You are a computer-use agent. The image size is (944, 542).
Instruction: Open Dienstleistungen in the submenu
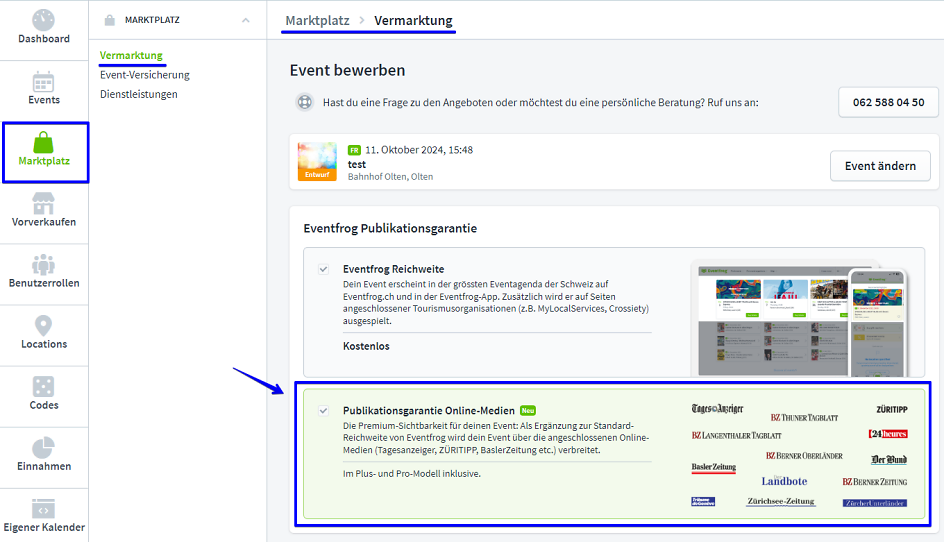(x=138, y=94)
